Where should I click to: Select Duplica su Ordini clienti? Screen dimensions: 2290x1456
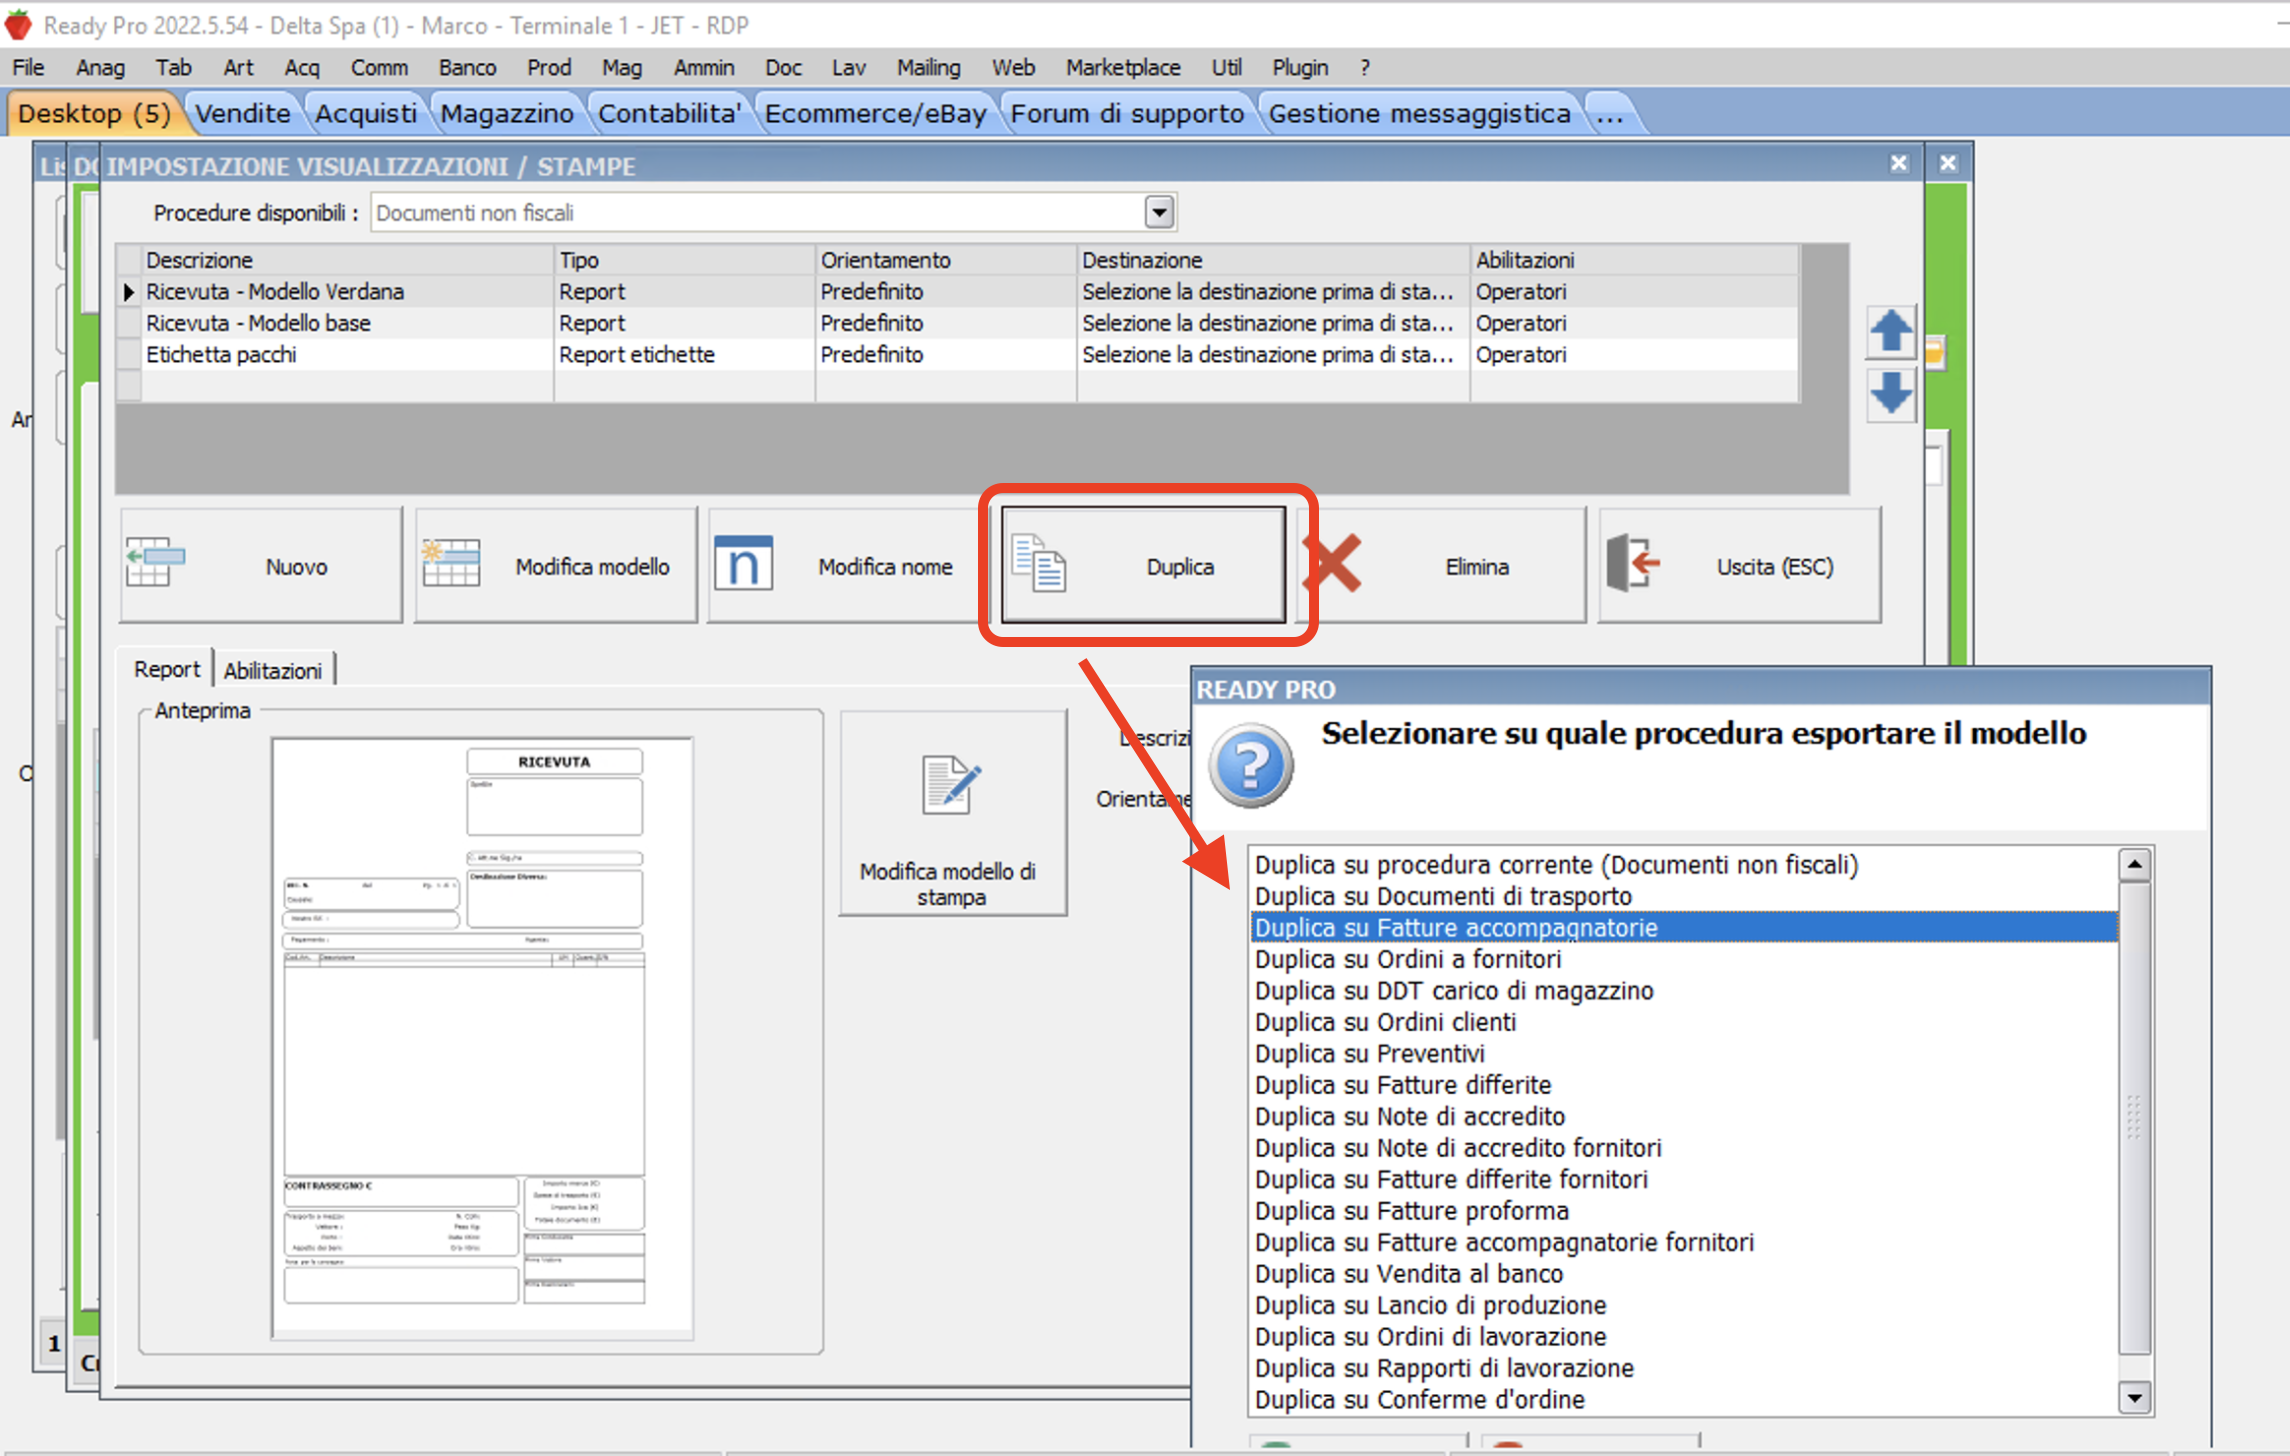pyautogui.click(x=1385, y=1022)
